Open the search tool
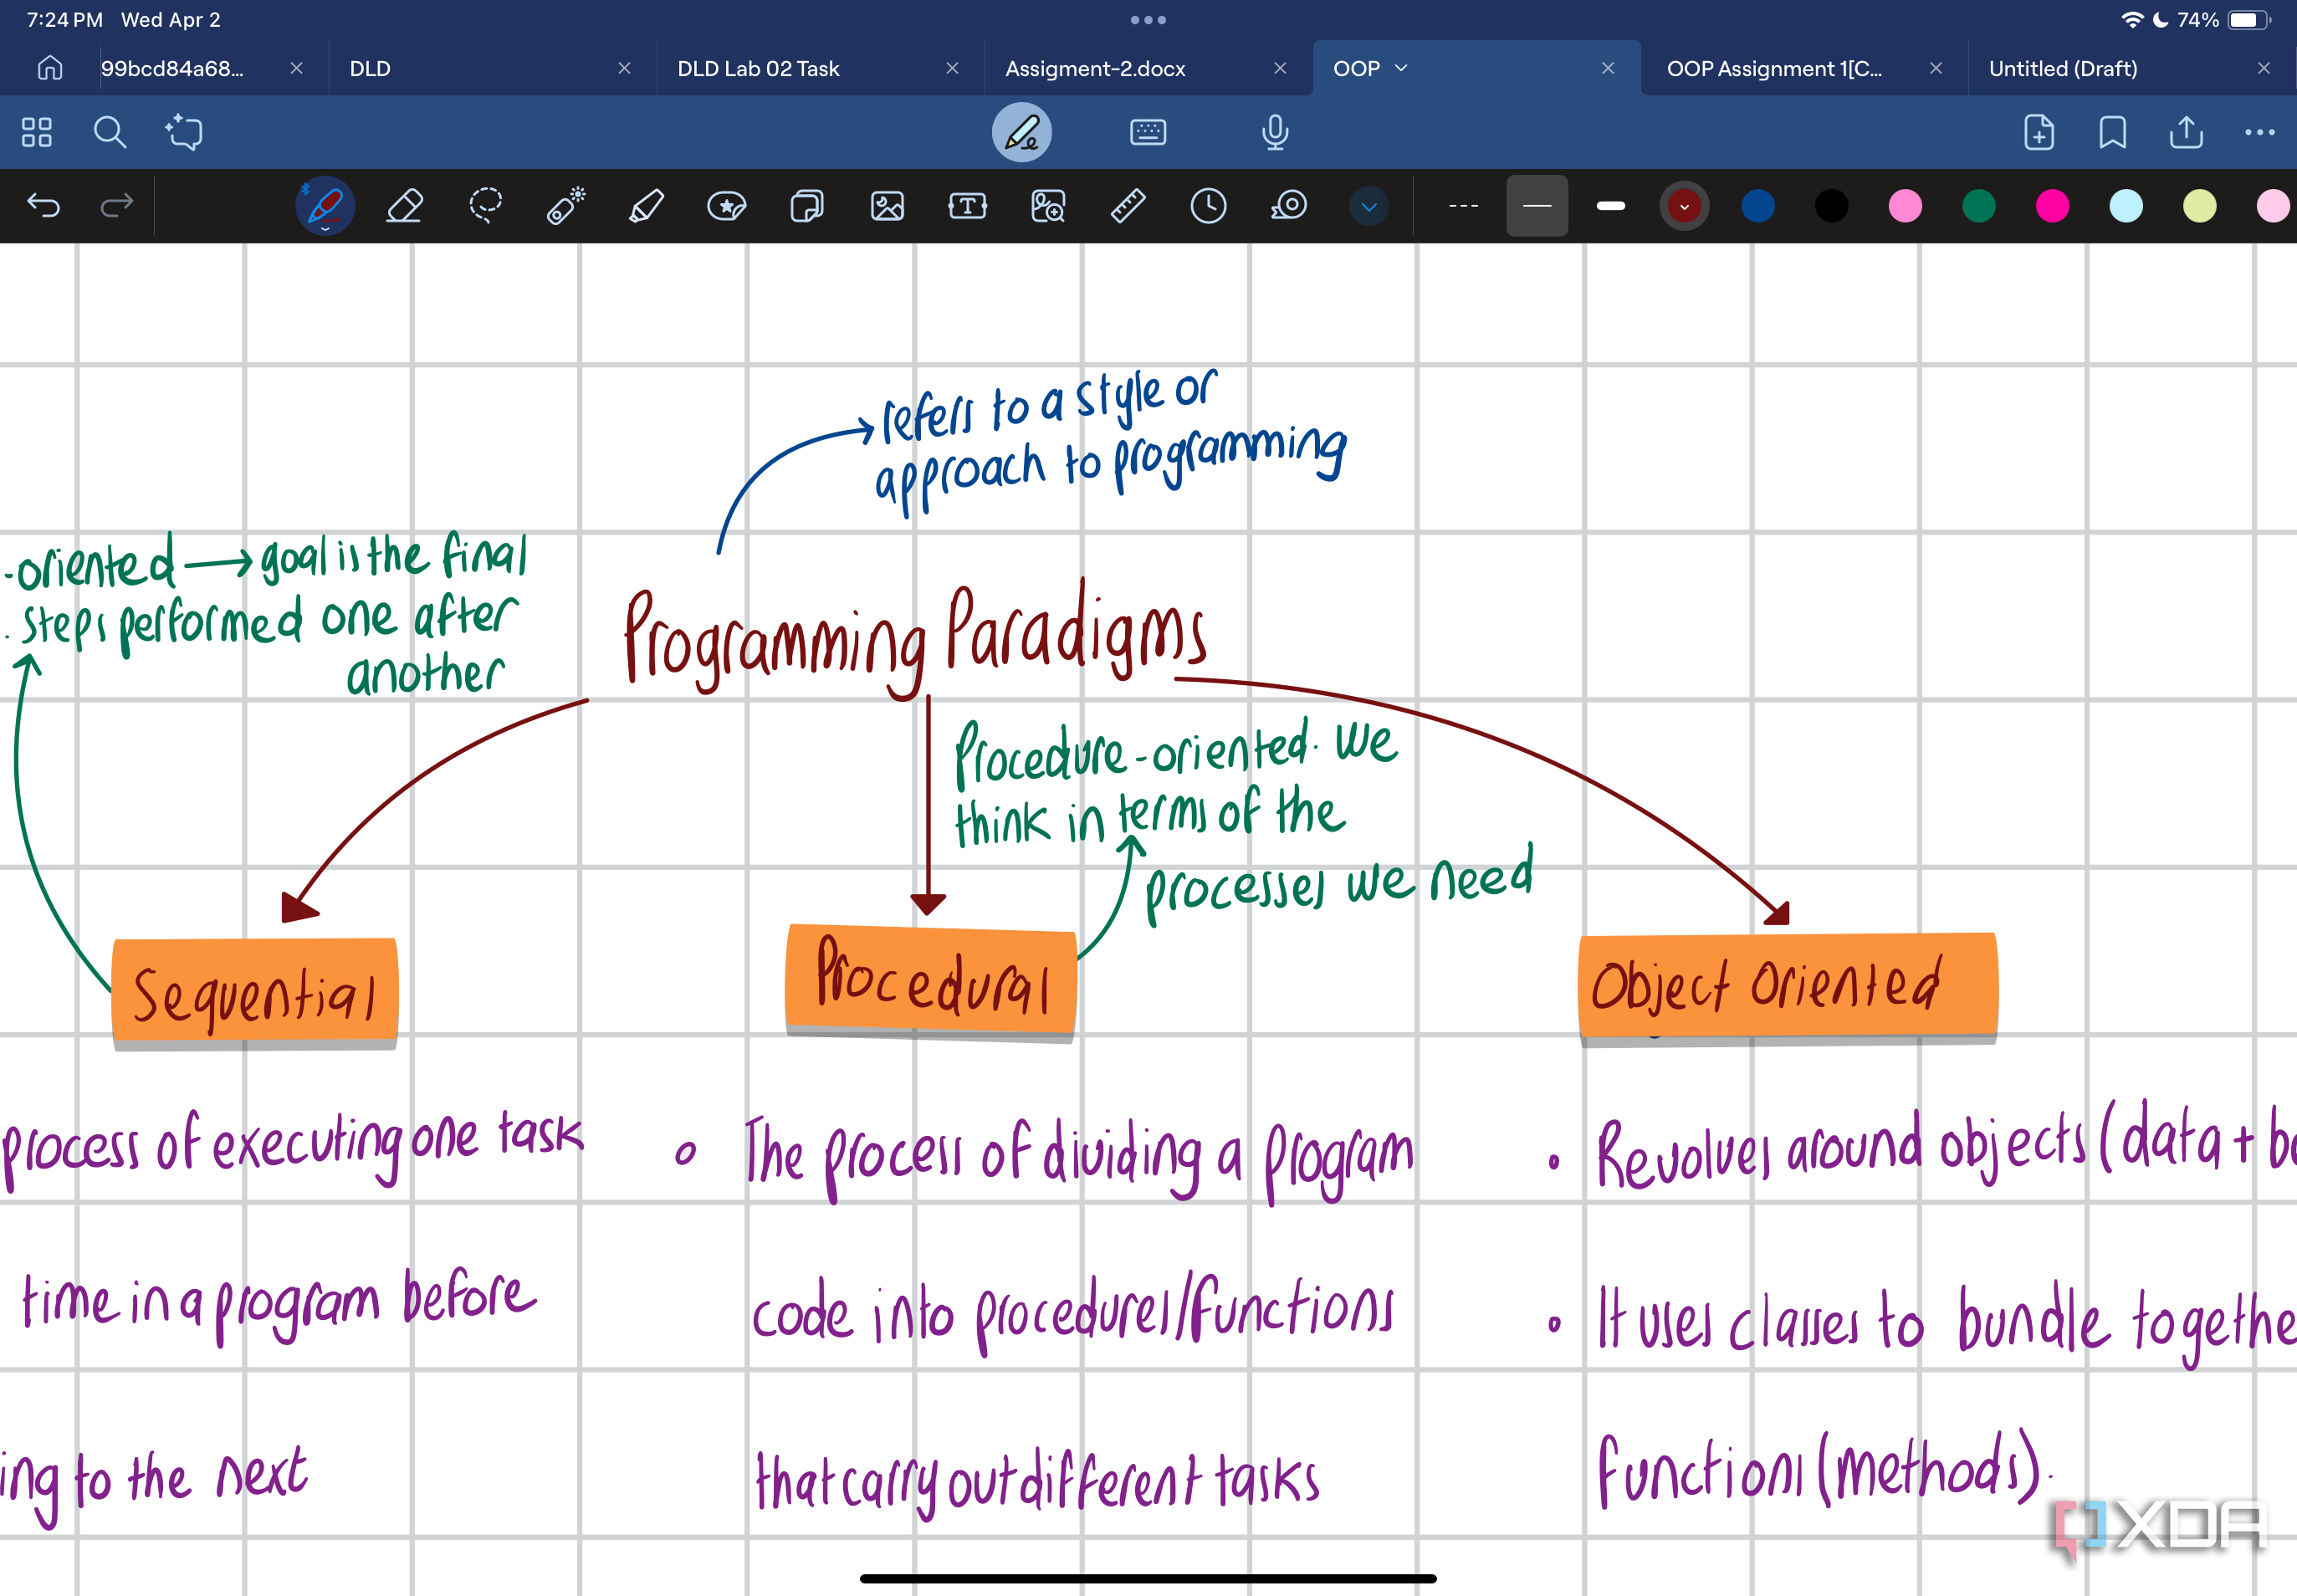This screenshot has height=1596, width=2297. (x=110, y=132)
